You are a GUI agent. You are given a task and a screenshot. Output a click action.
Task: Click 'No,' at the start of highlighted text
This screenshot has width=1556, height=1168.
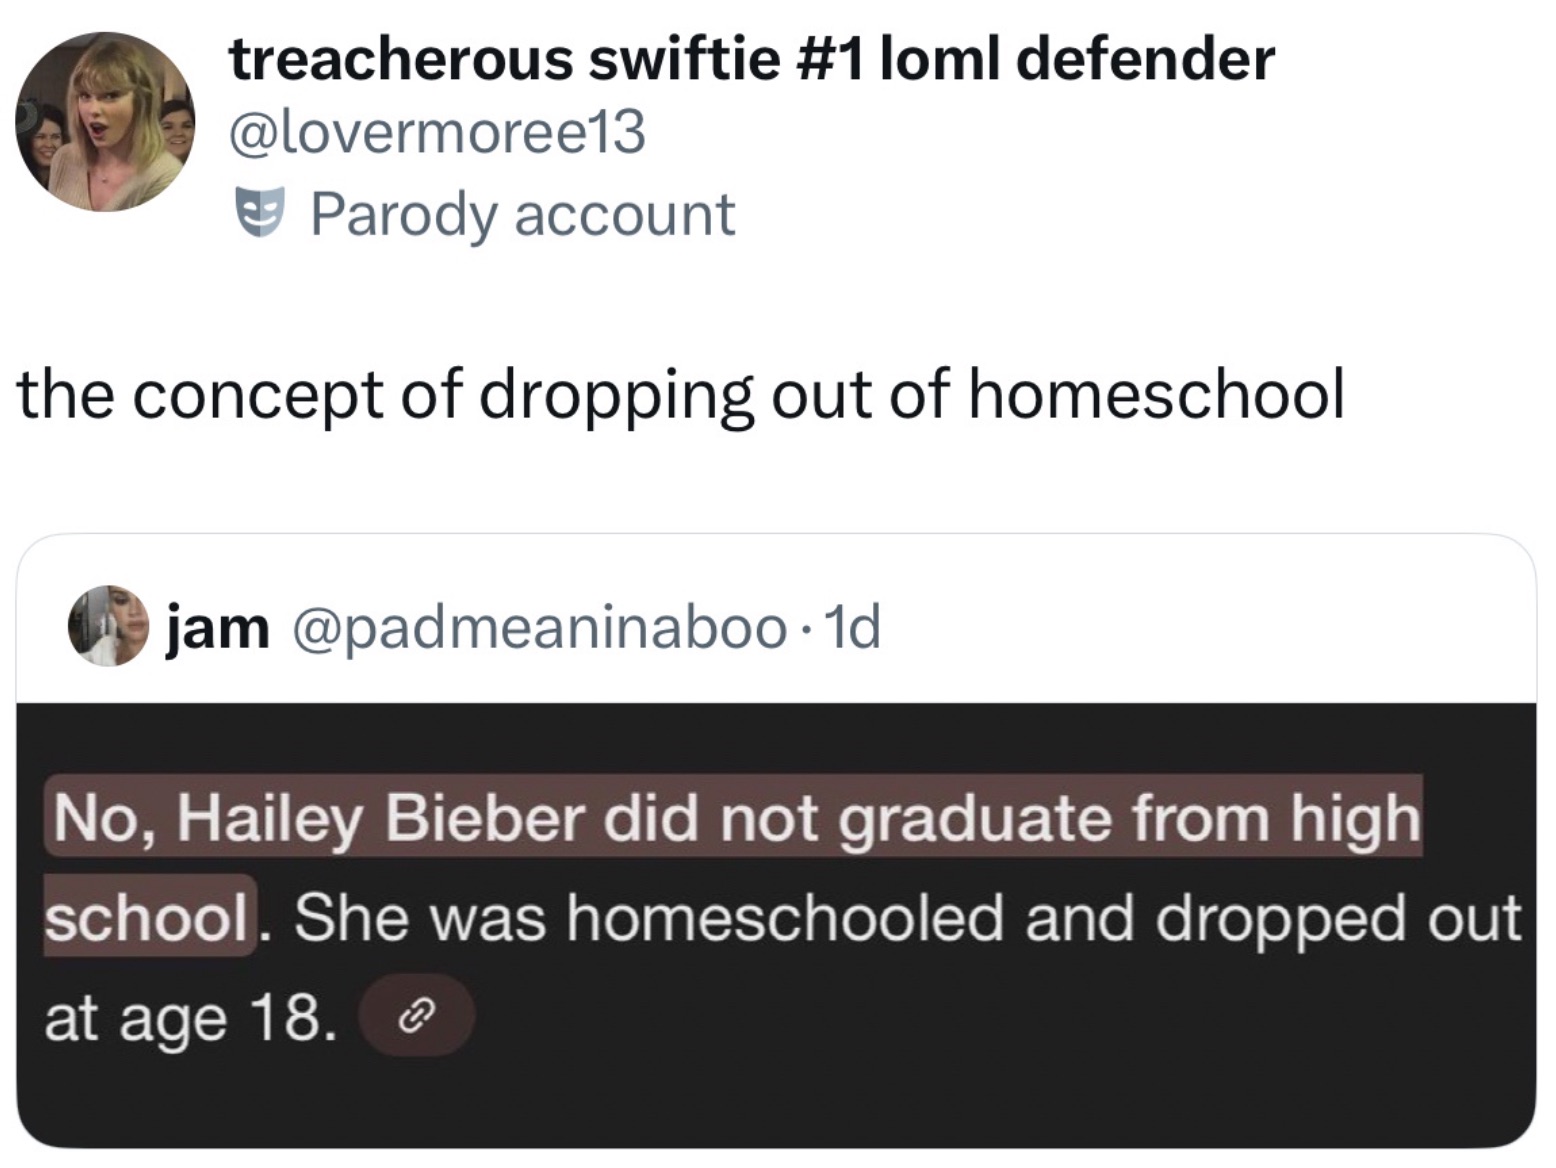104,818
